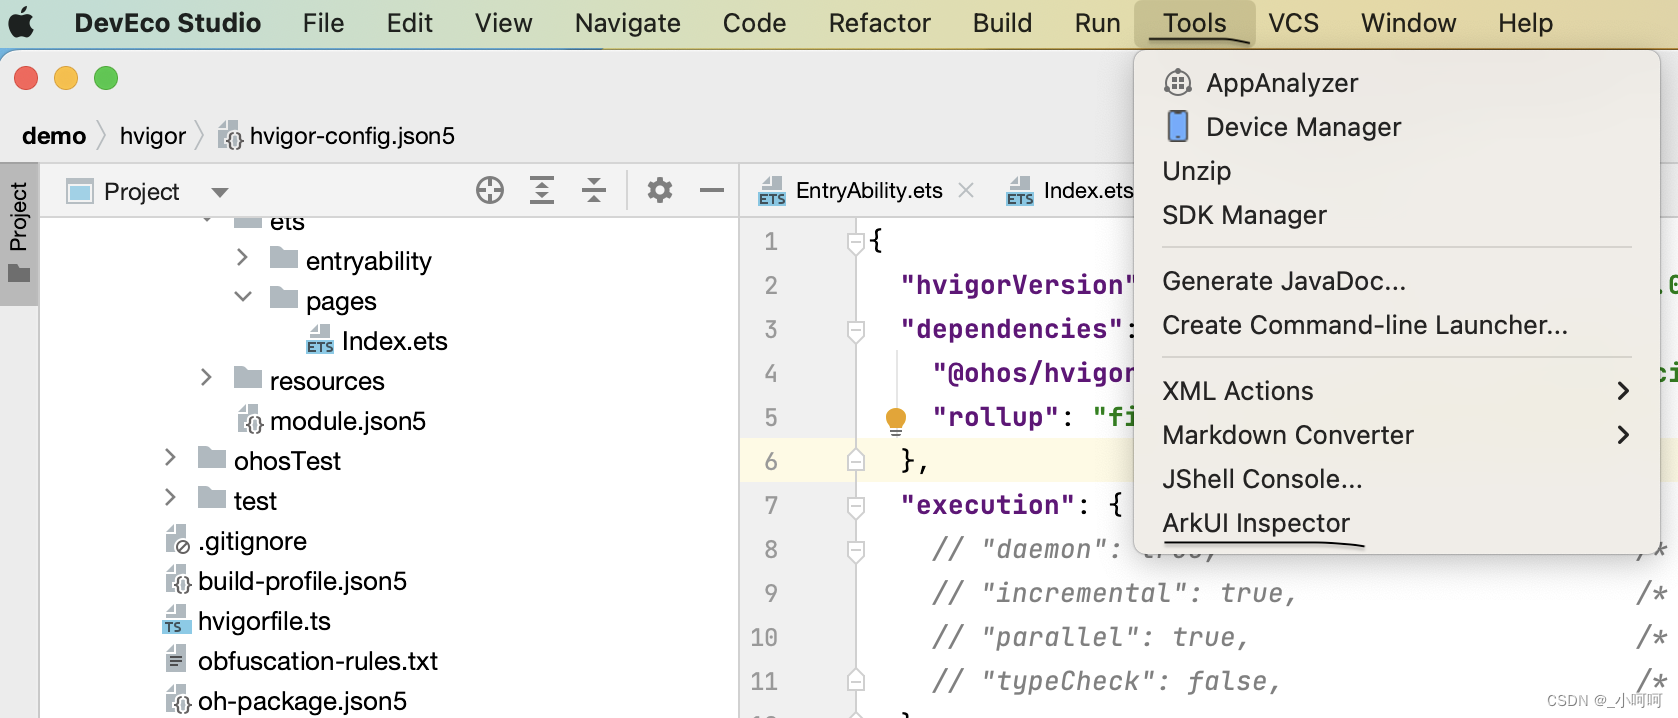
Task: Switch to Index.ets editor tab
Action: tap(1070, 190)
